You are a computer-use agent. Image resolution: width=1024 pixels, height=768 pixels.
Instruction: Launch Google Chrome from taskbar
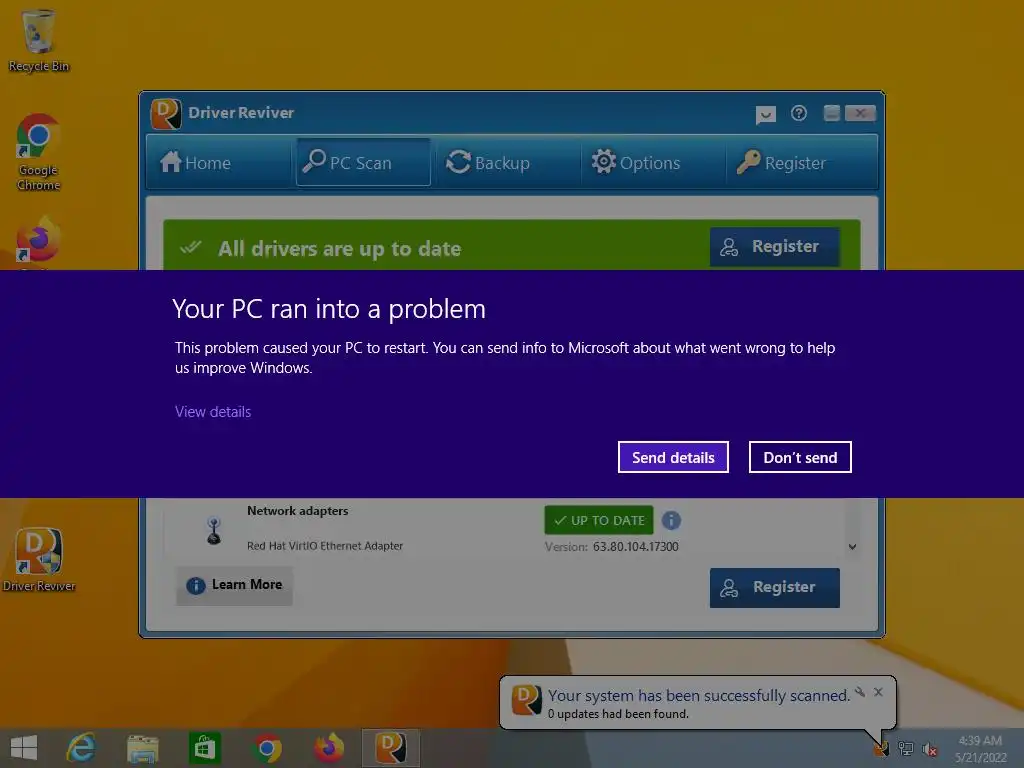point(266,748)
